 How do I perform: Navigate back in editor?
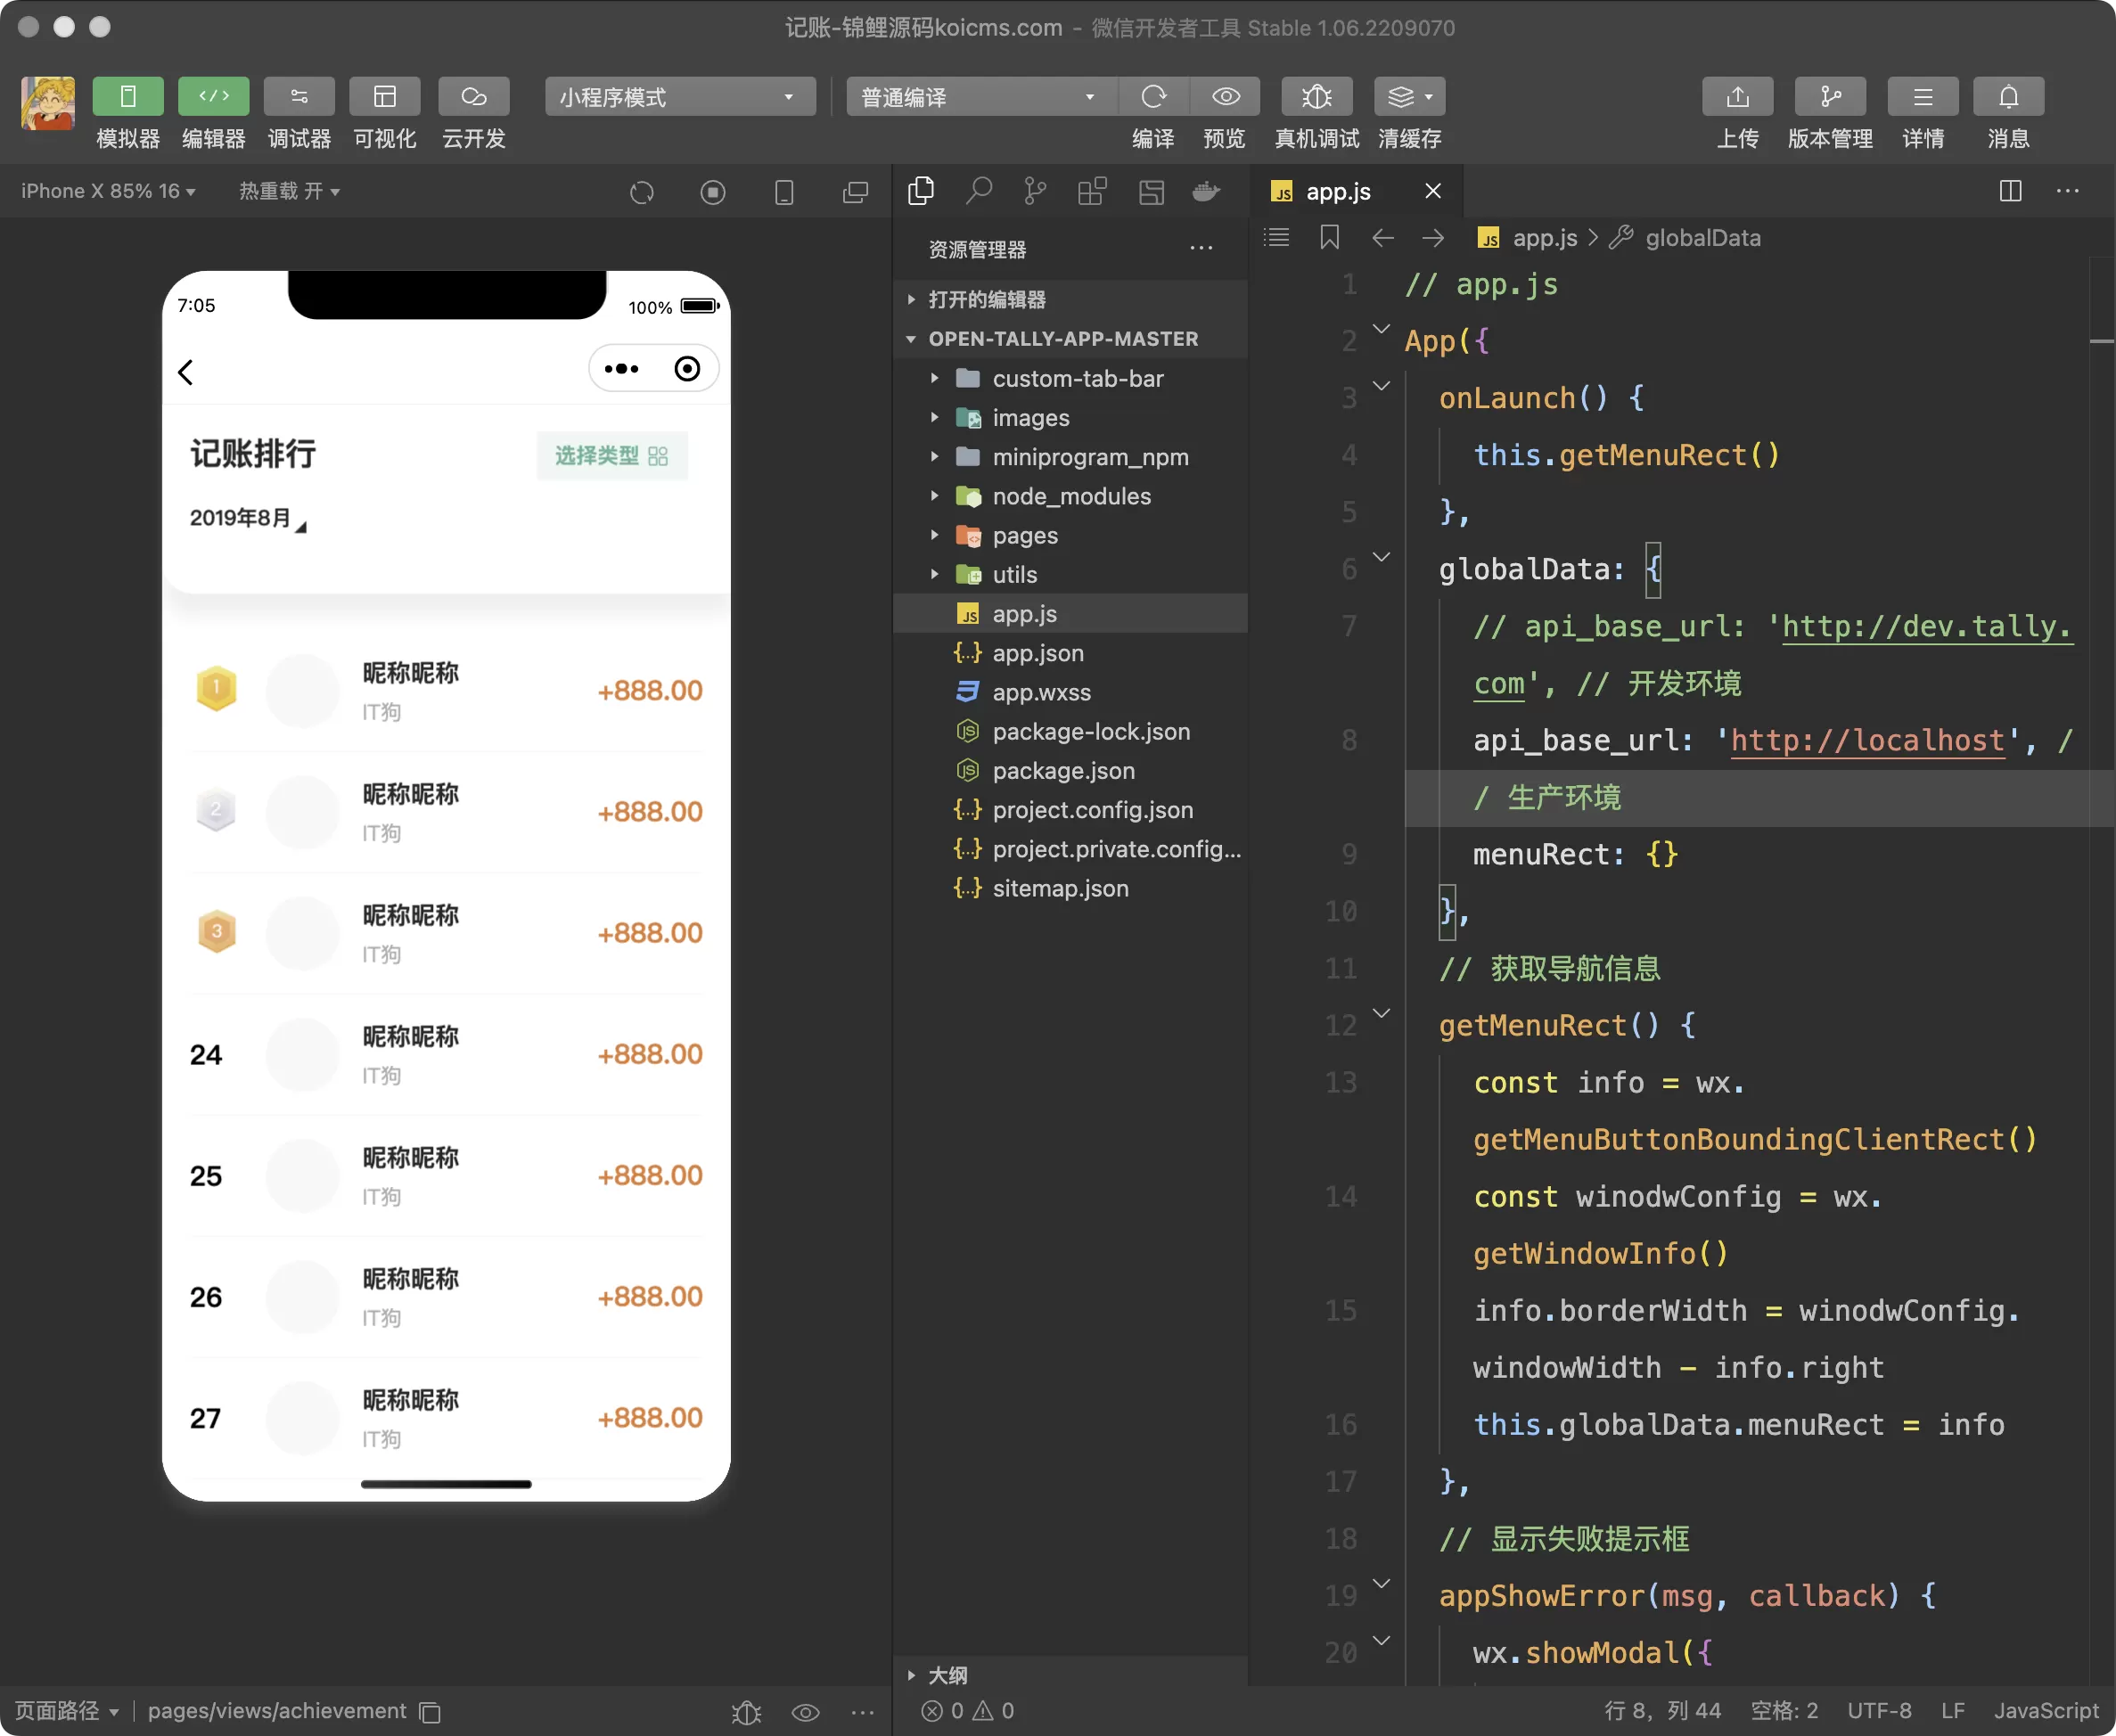(1382, 238)
